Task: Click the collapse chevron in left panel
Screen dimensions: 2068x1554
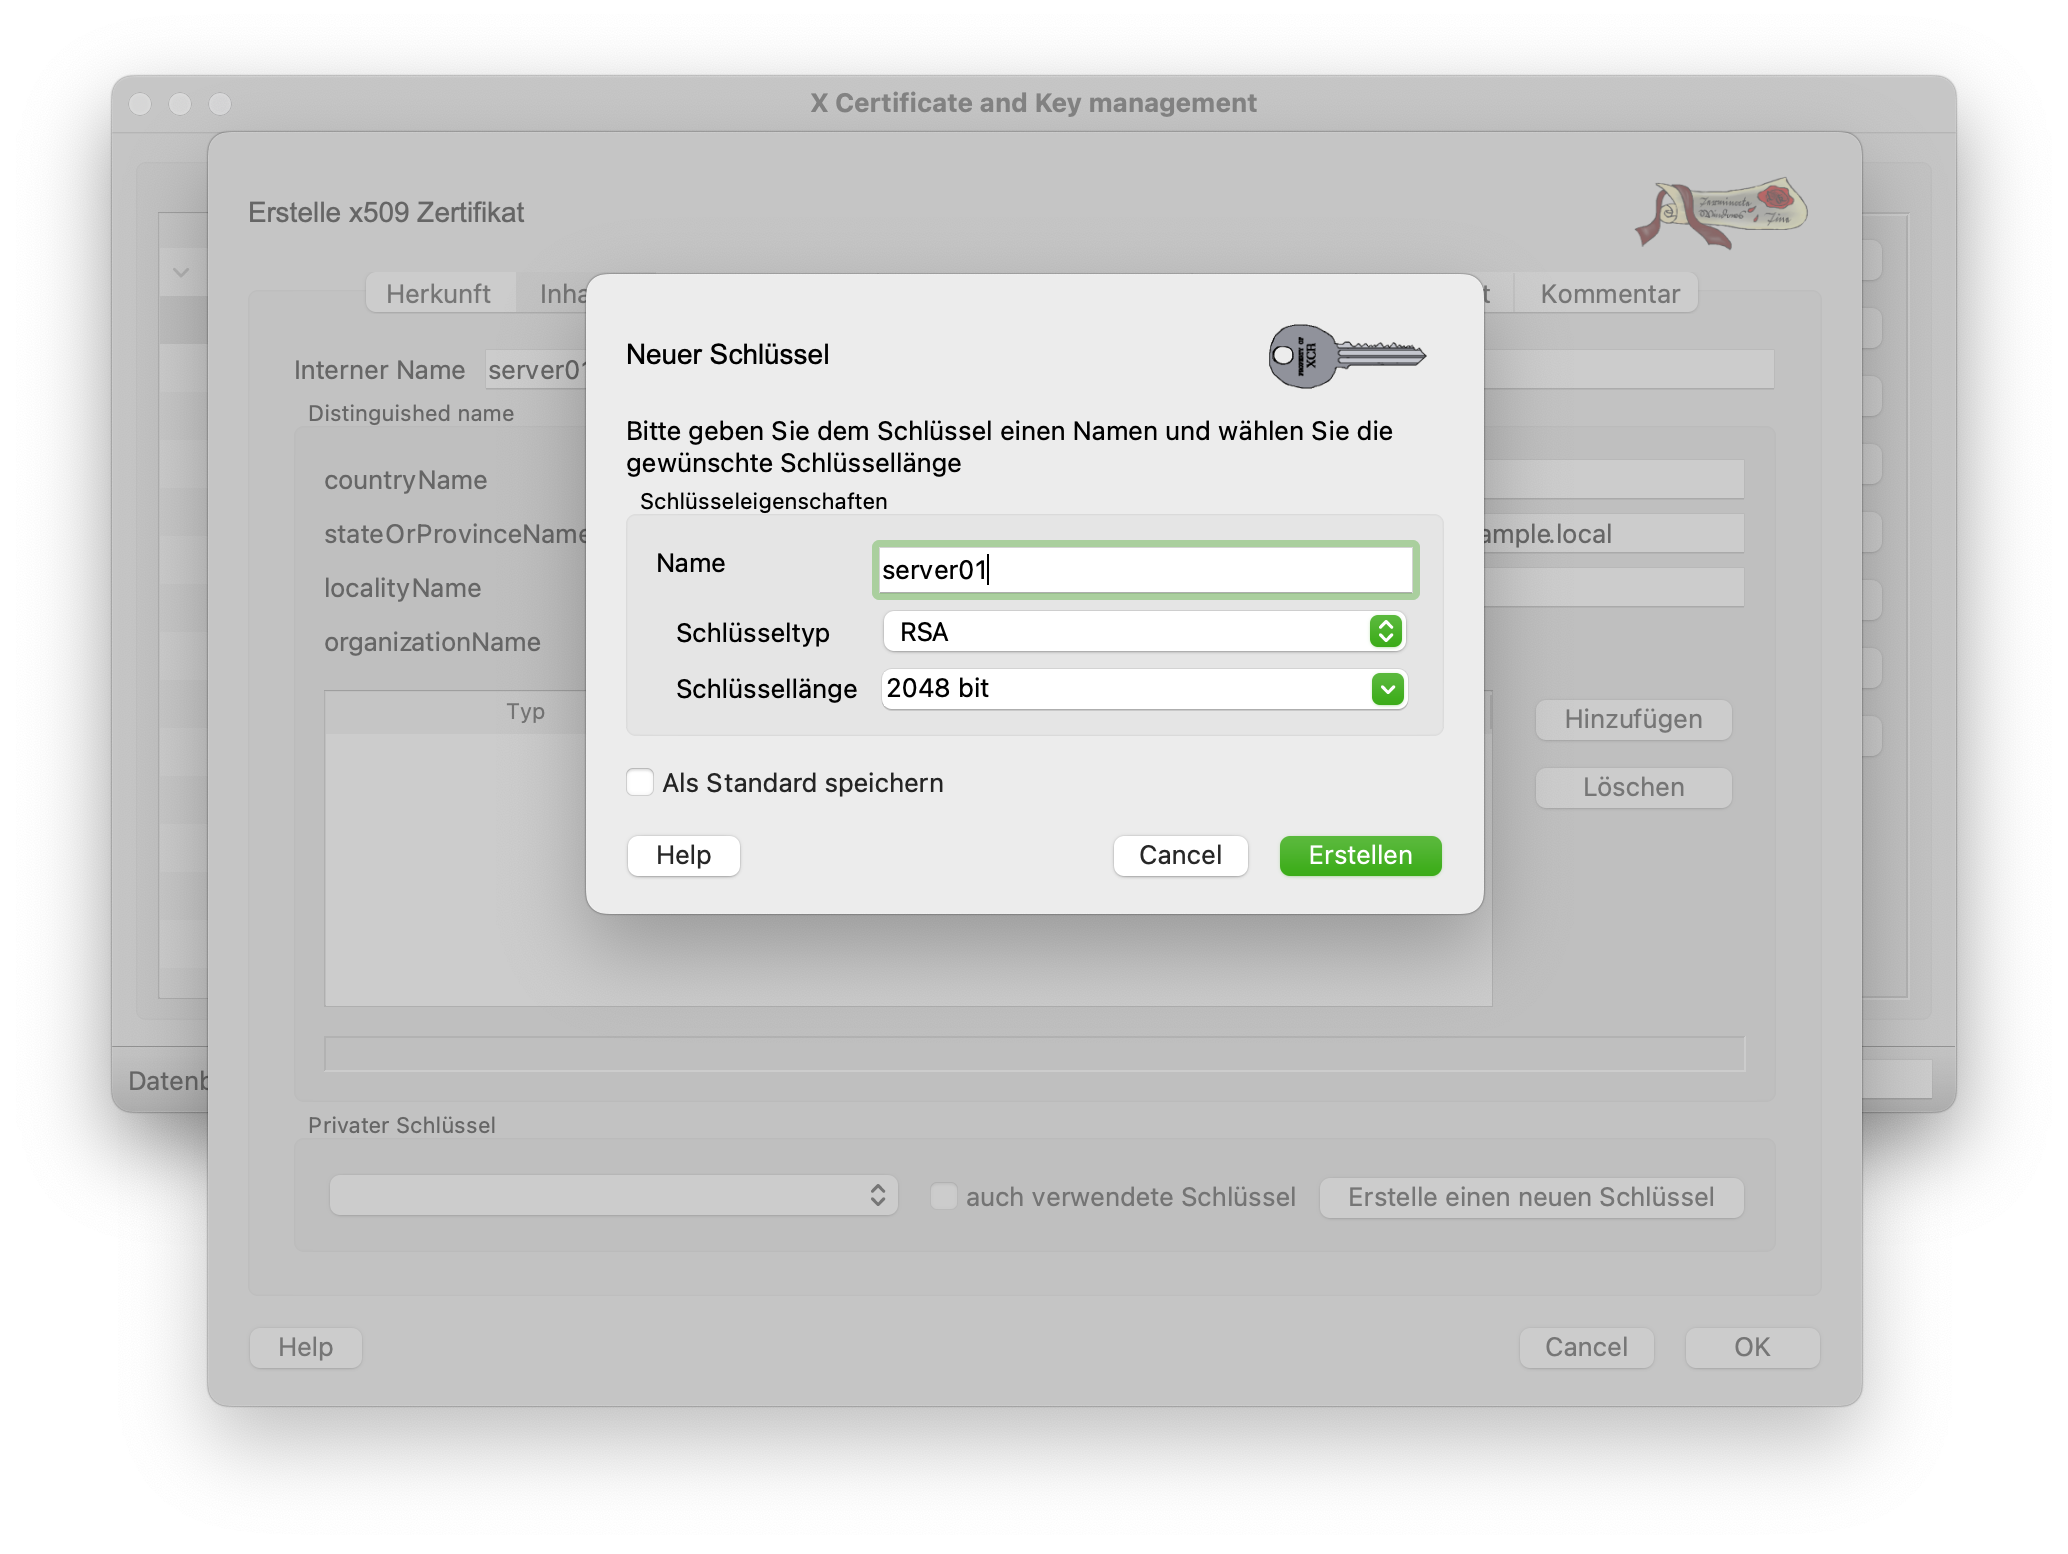Action: (181, 272)
